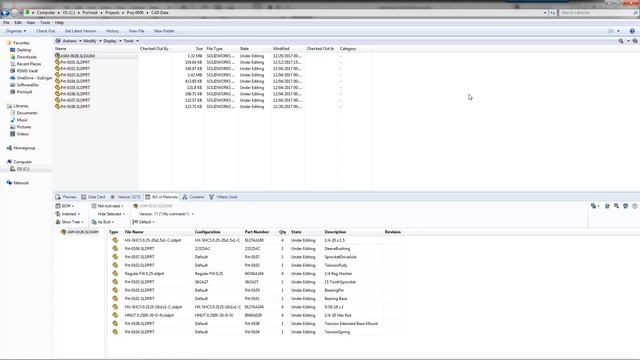
Task: Click the Prt-0104.SLDPRT part icon in the file list
Action: coord(58,81)
